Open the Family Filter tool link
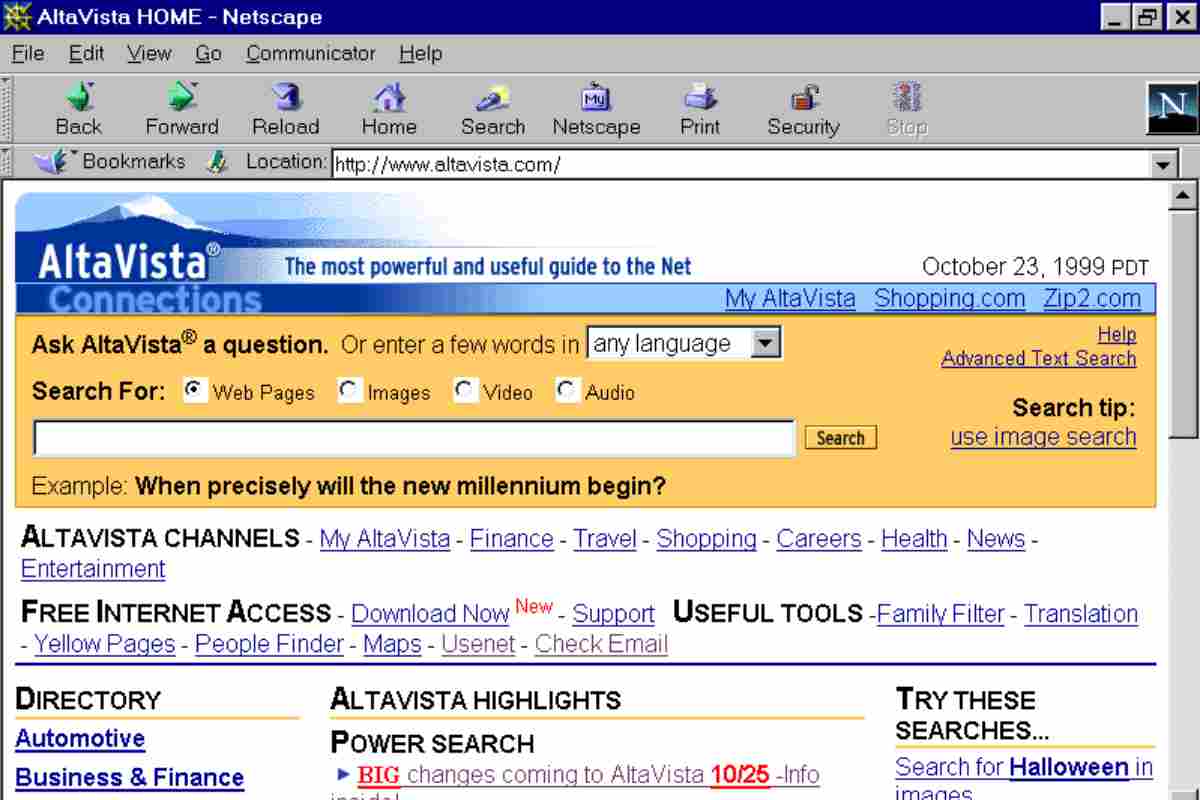1200x800 pixels. click(x=940, y=613)
